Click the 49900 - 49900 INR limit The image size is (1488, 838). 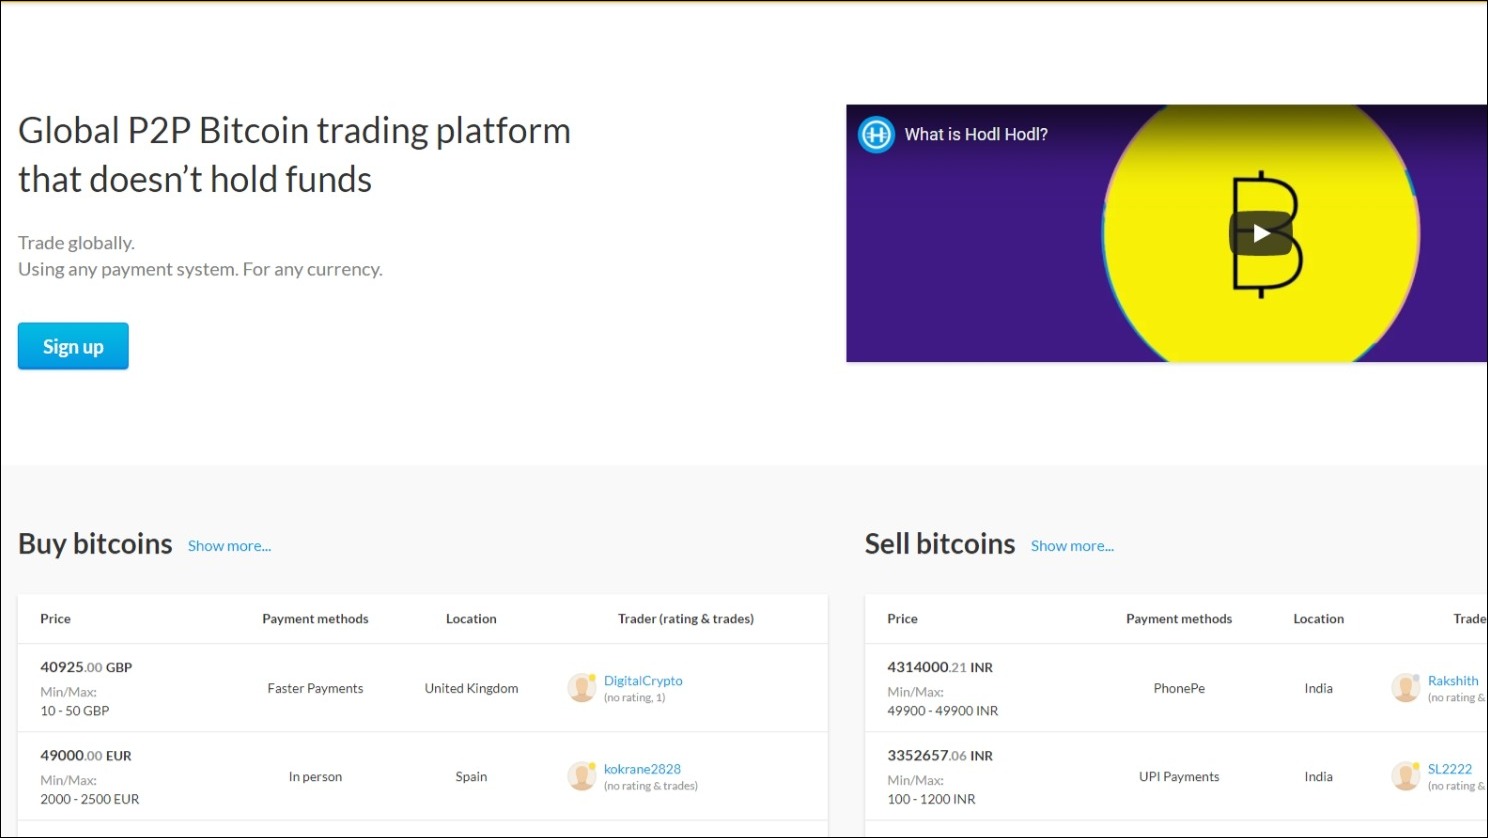tap(943, 711)
